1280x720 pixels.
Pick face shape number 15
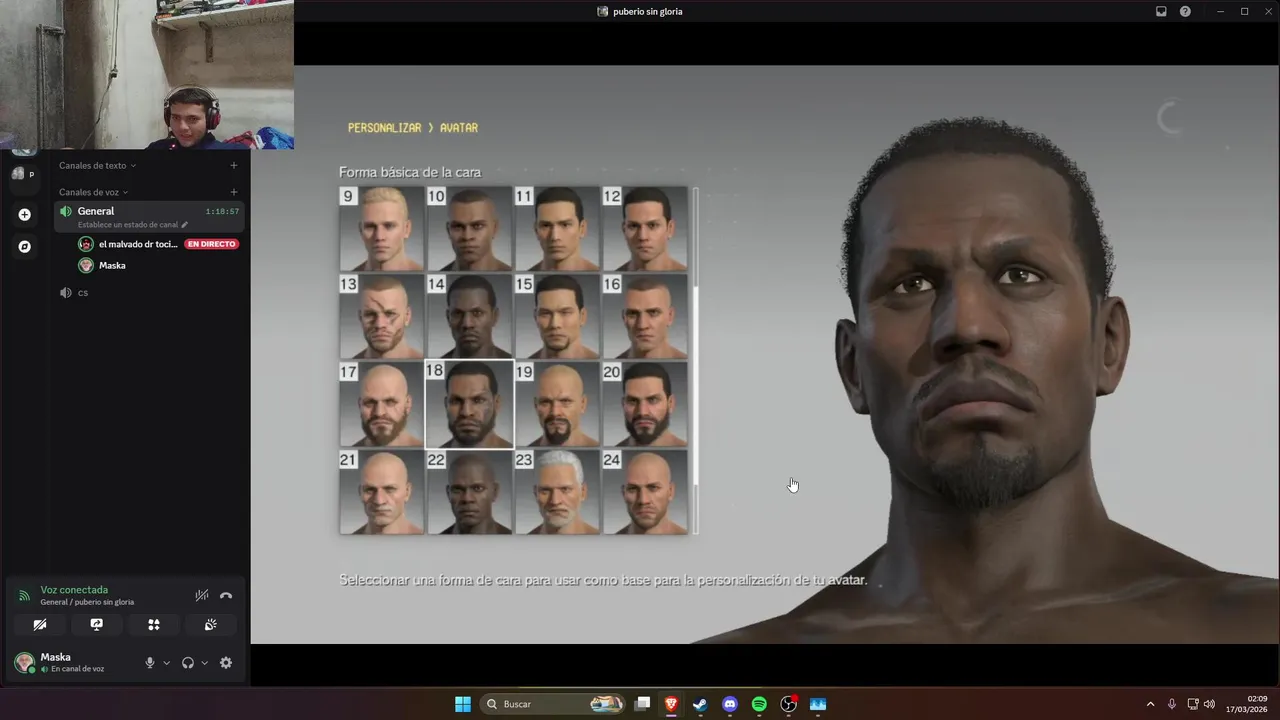(x=557, y=316)
